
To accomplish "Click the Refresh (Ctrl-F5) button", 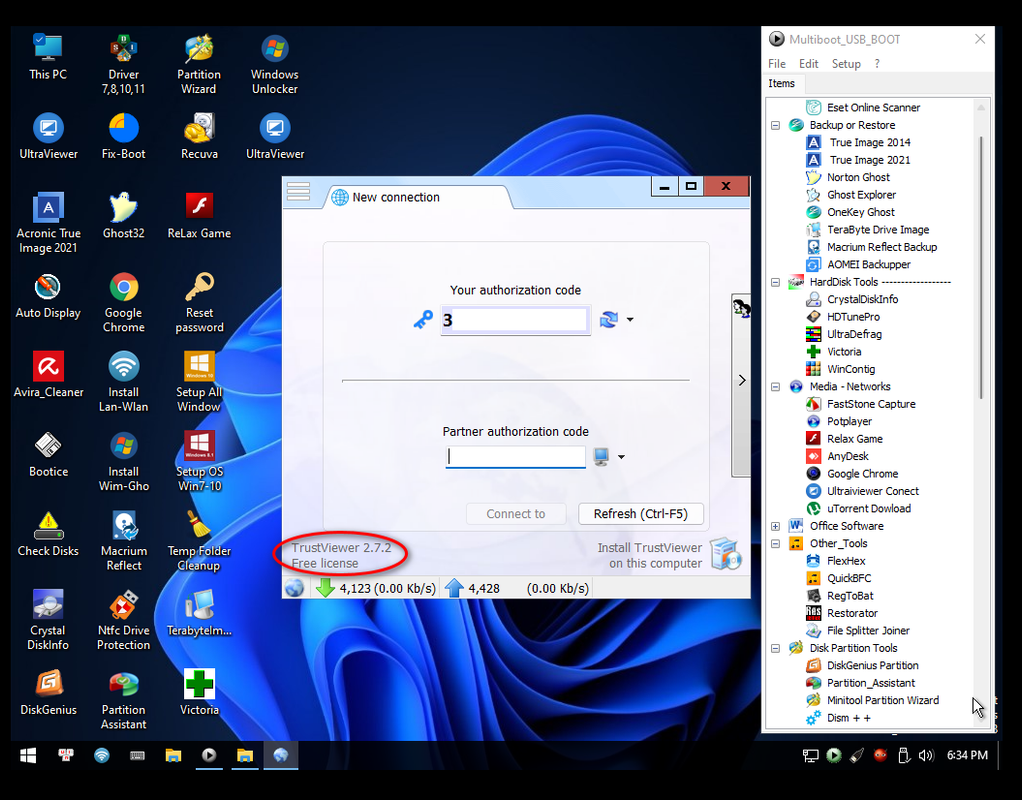I will pyautogui.click(x=641, y=514).
